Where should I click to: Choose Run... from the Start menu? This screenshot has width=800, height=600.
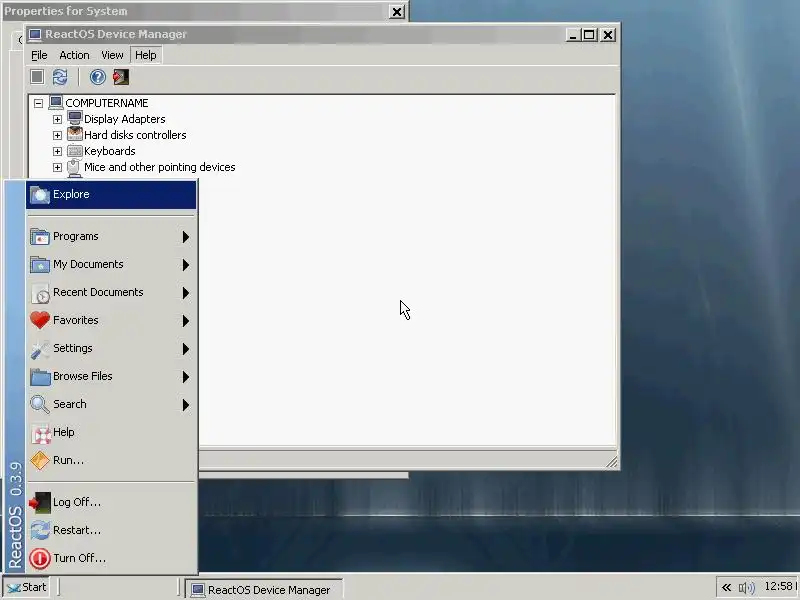pyautogui.click(x=111, y=461)
